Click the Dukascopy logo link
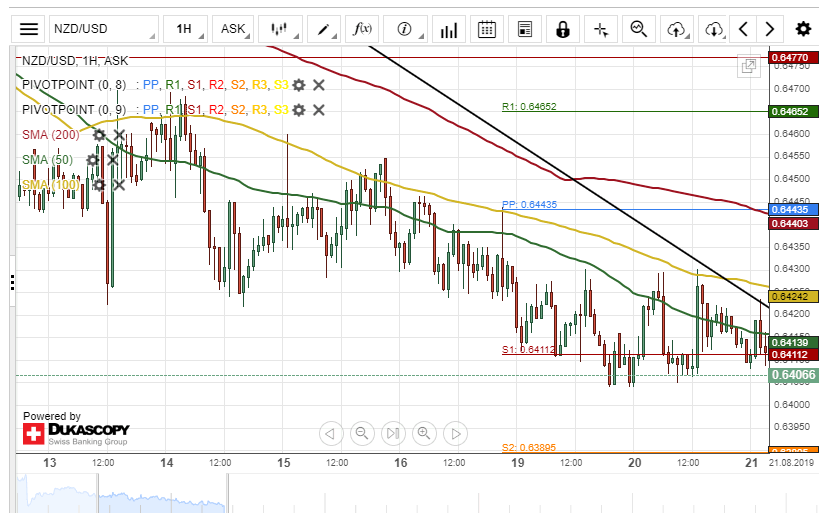 tap(76, 433)
